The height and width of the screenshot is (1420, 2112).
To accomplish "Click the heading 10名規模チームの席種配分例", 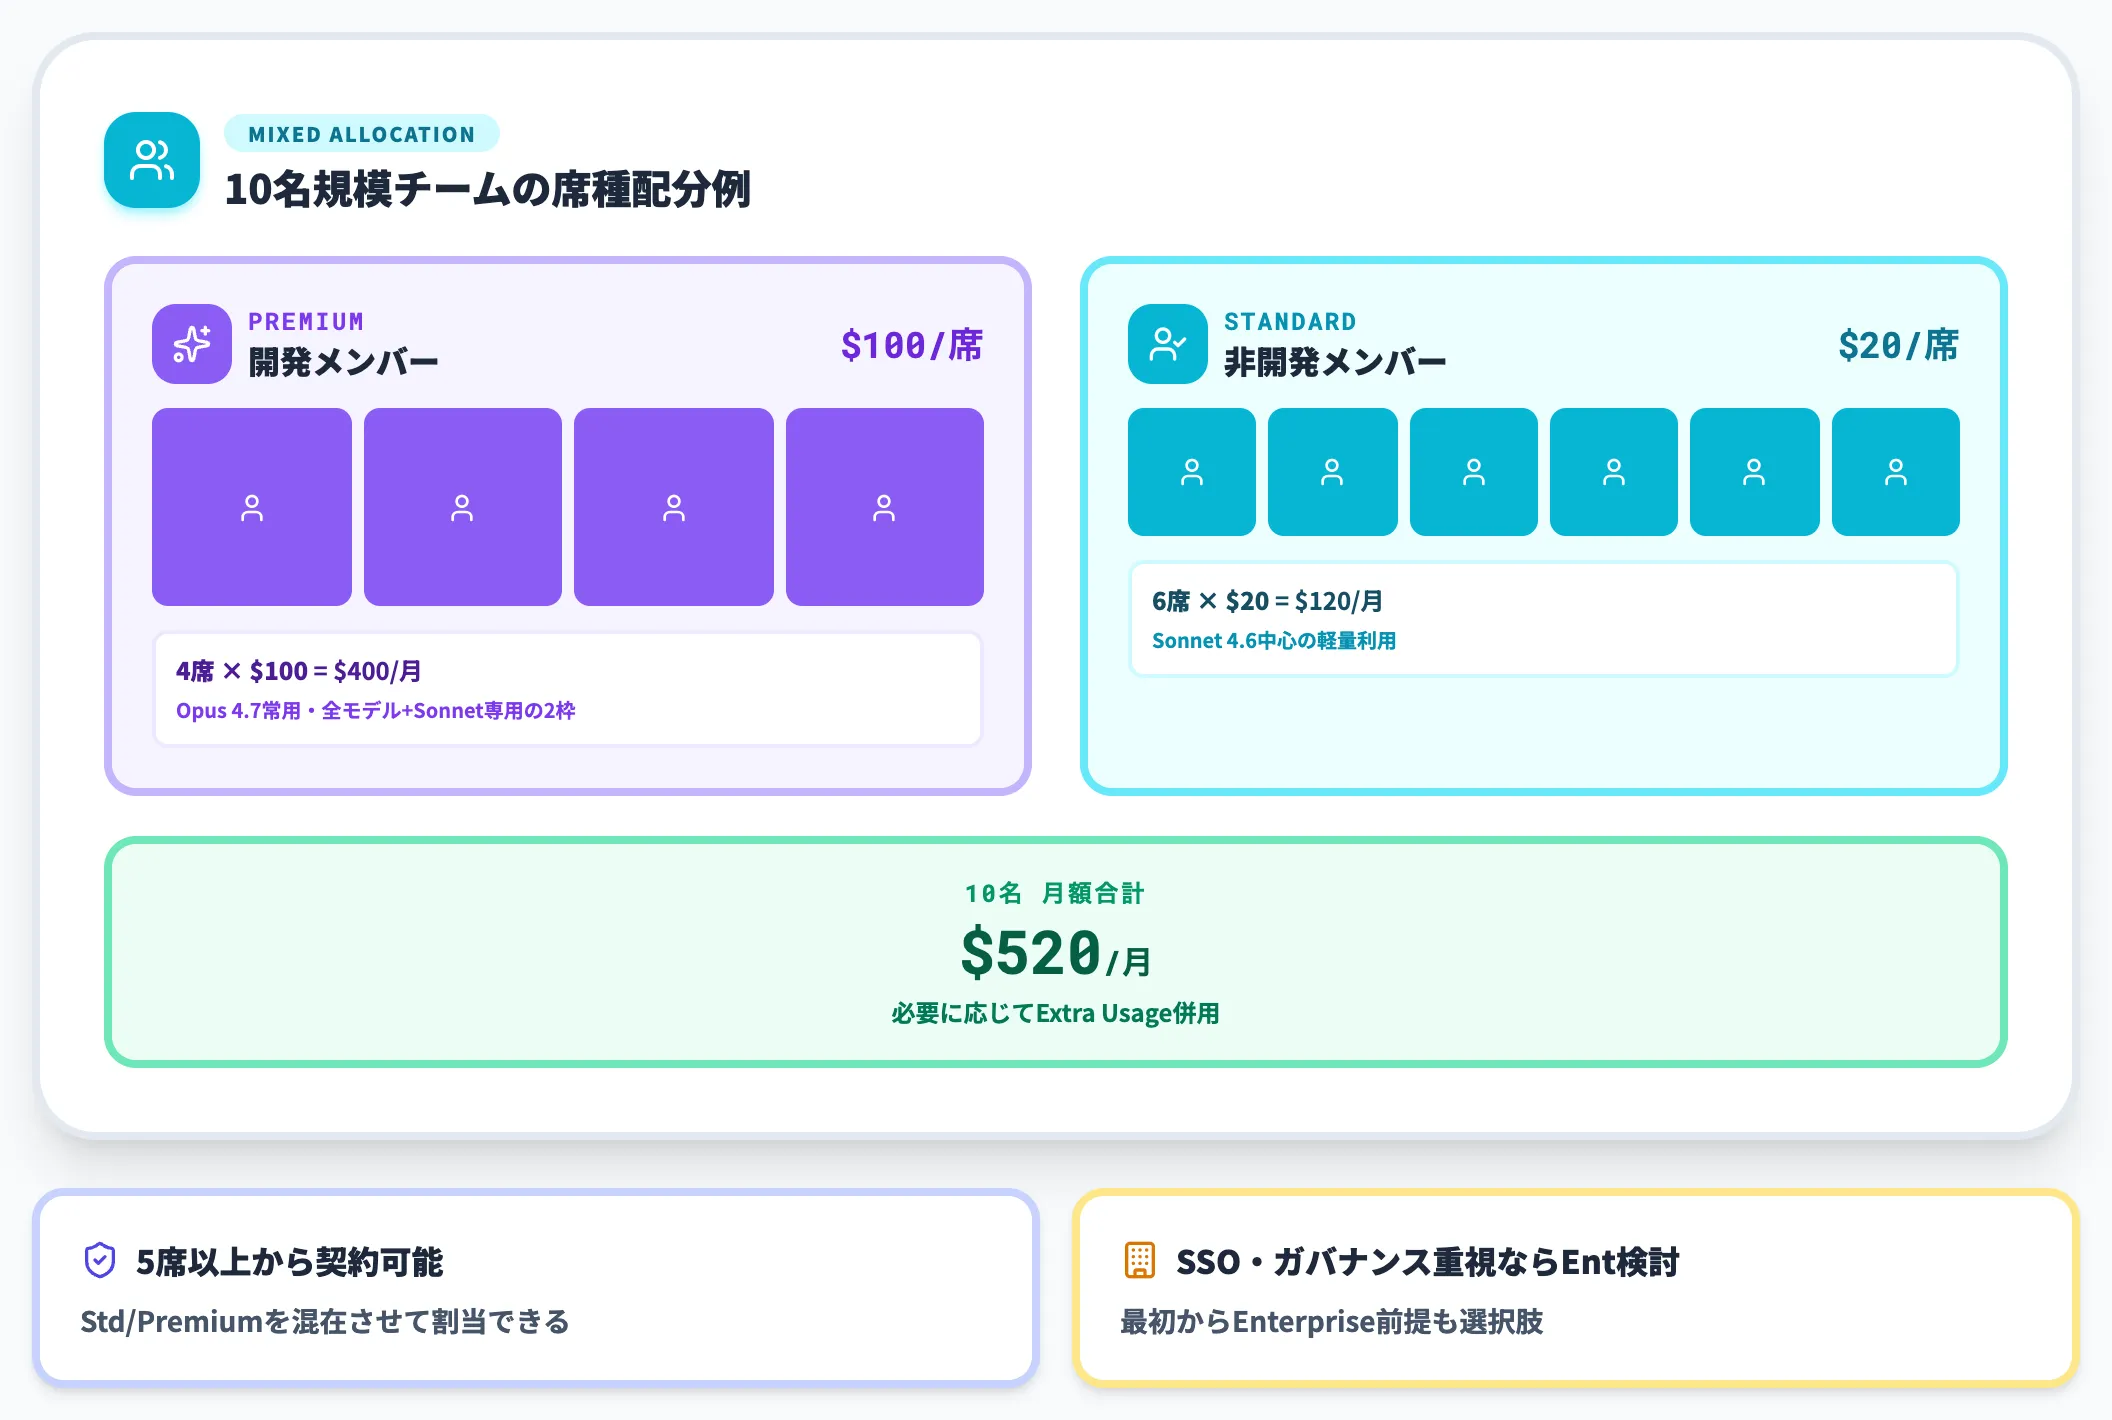I will [x=487, y=190].
